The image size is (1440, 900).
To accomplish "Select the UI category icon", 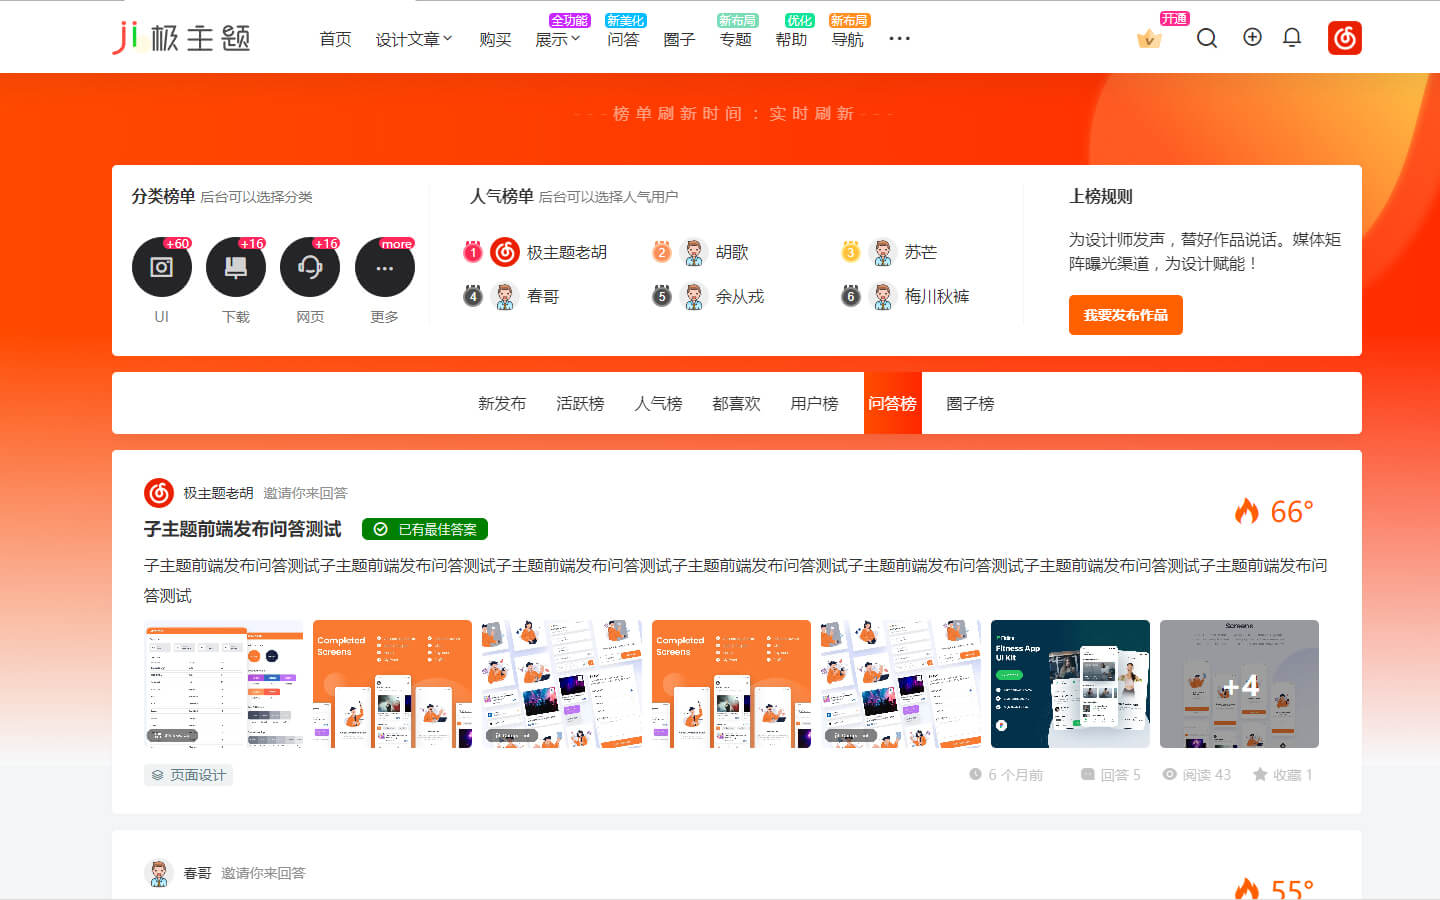I will click(161, 268).
